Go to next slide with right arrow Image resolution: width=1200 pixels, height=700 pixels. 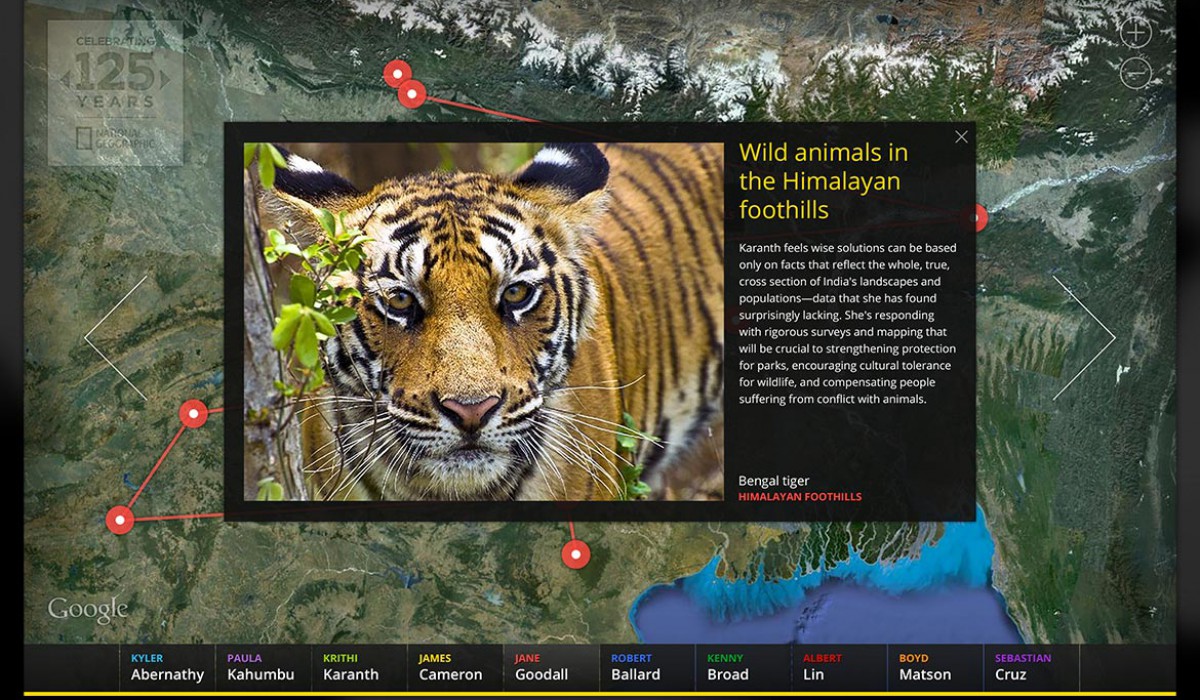click(x=1086, y=339)
